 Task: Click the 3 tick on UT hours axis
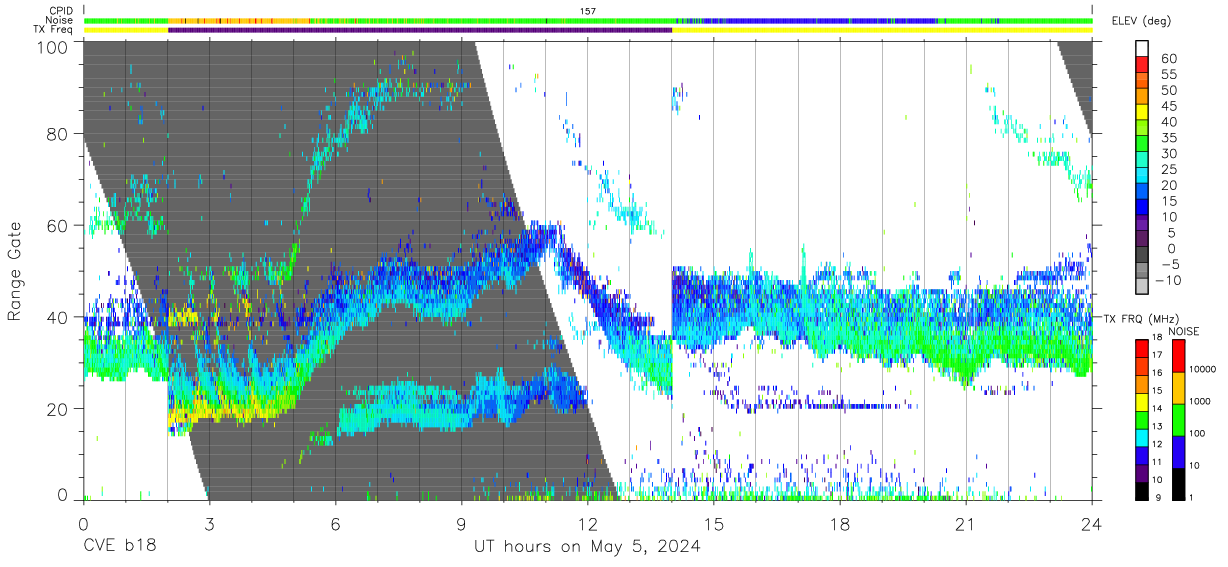(x=209, y=524)
